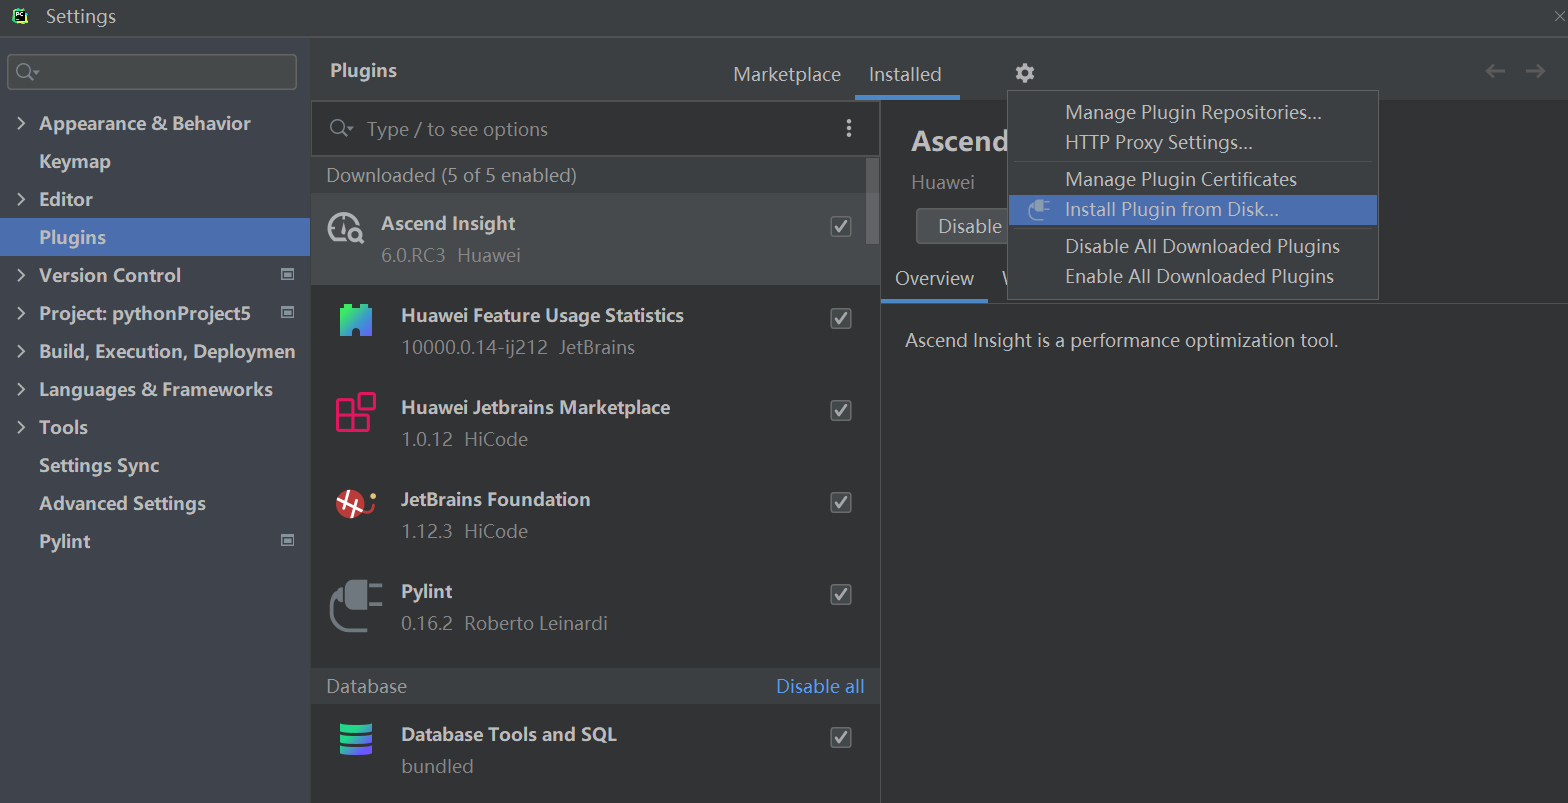
Task: Choose Manage Plugin Certificates menu item
Action: pos(1192,179)
